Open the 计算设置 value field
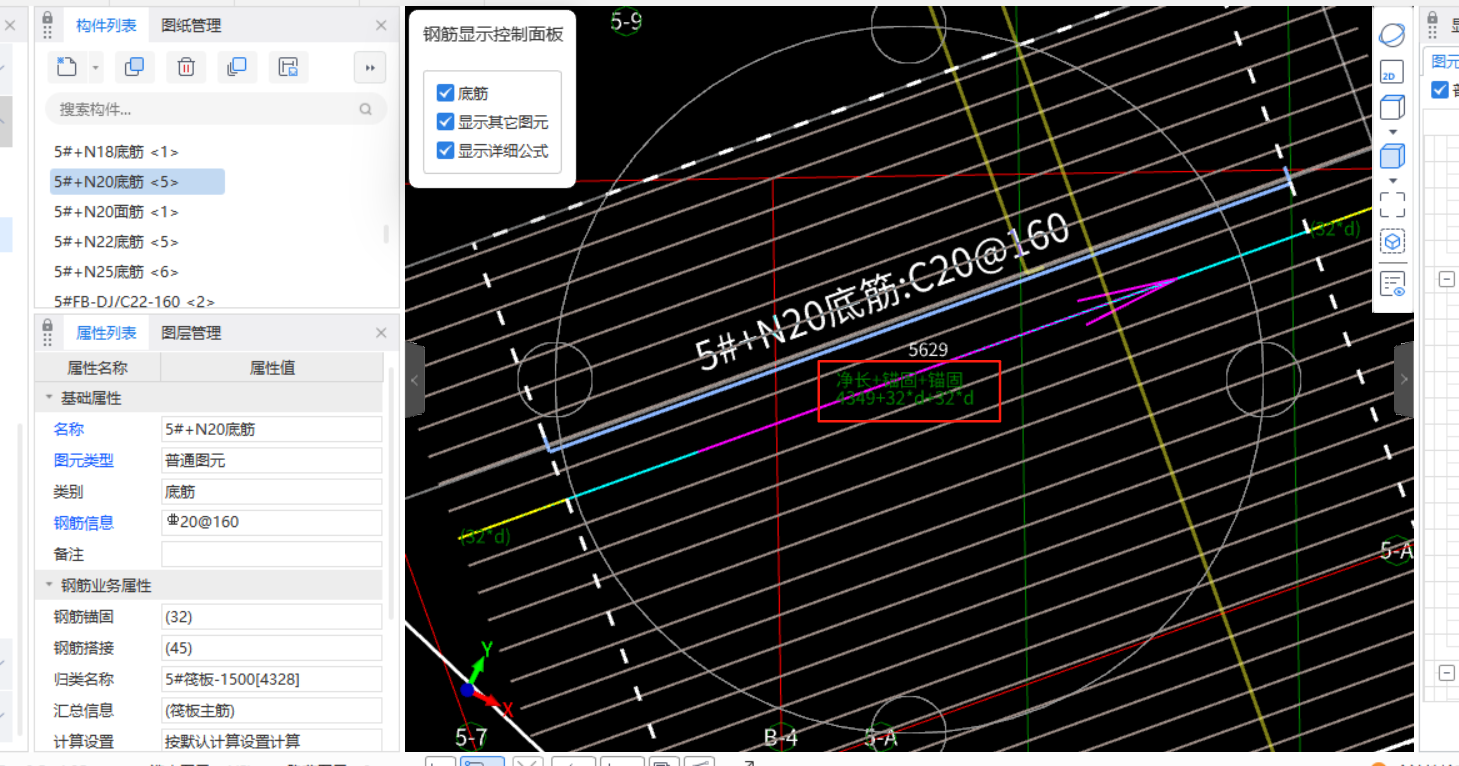Image resolution: width=1459 pixels, height=766 pixels. [x=272, y=741]
